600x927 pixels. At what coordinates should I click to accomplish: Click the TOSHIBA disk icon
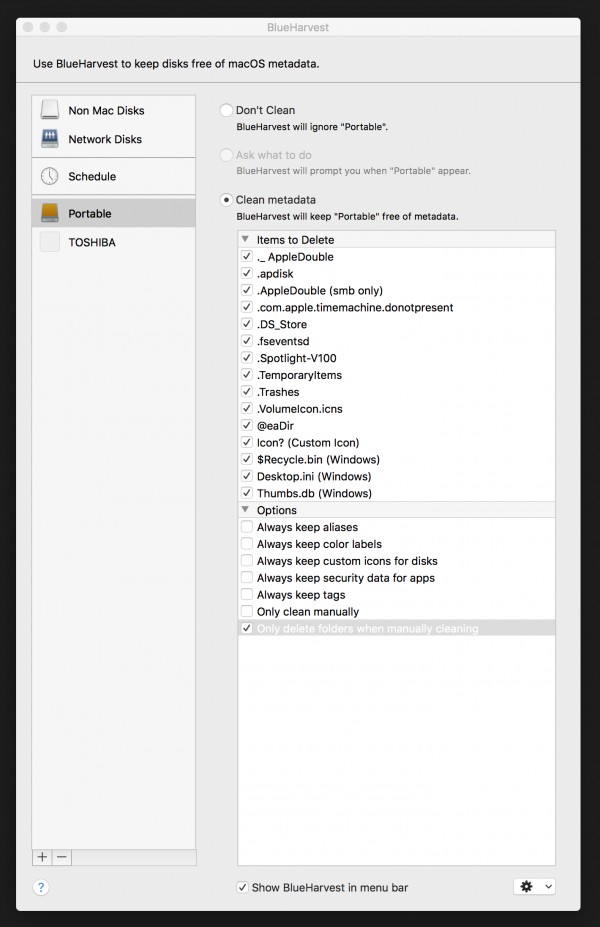click(50, 242)
